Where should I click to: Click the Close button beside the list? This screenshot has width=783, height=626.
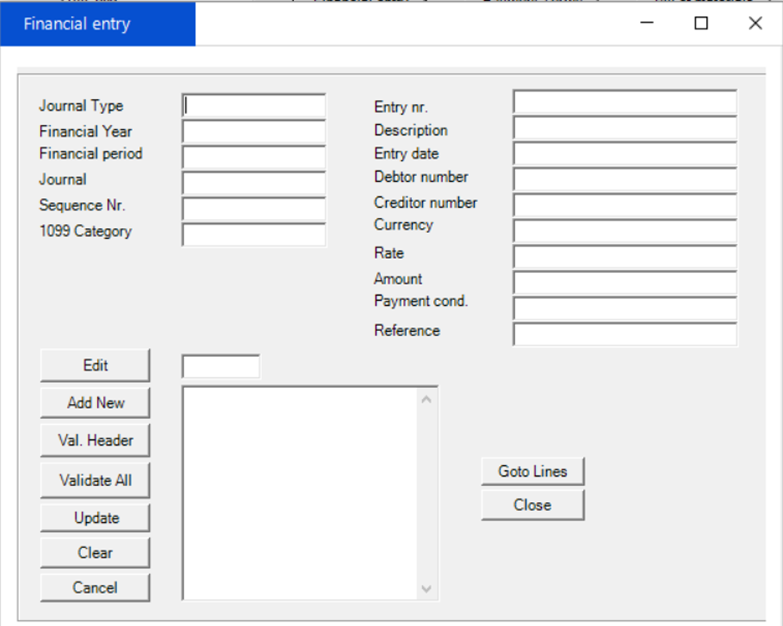tap(533, 505)
